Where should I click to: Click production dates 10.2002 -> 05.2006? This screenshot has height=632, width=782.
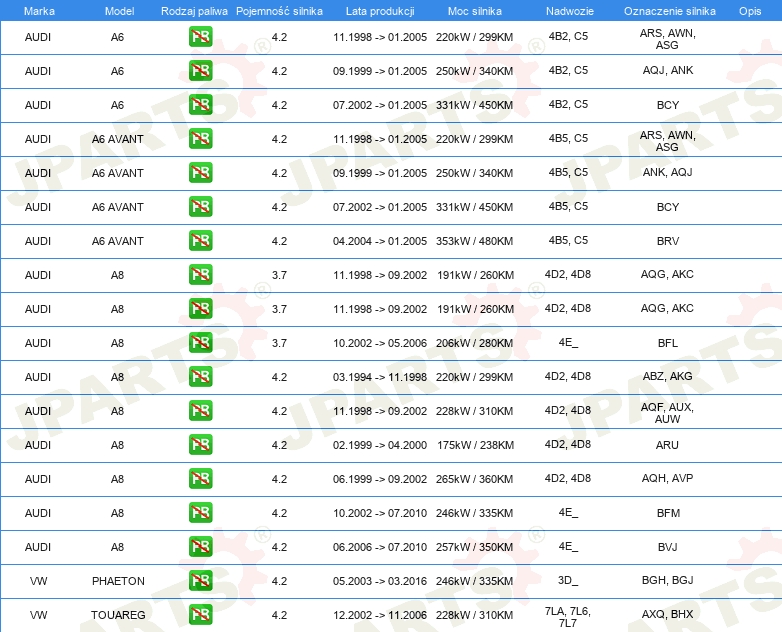380,343
